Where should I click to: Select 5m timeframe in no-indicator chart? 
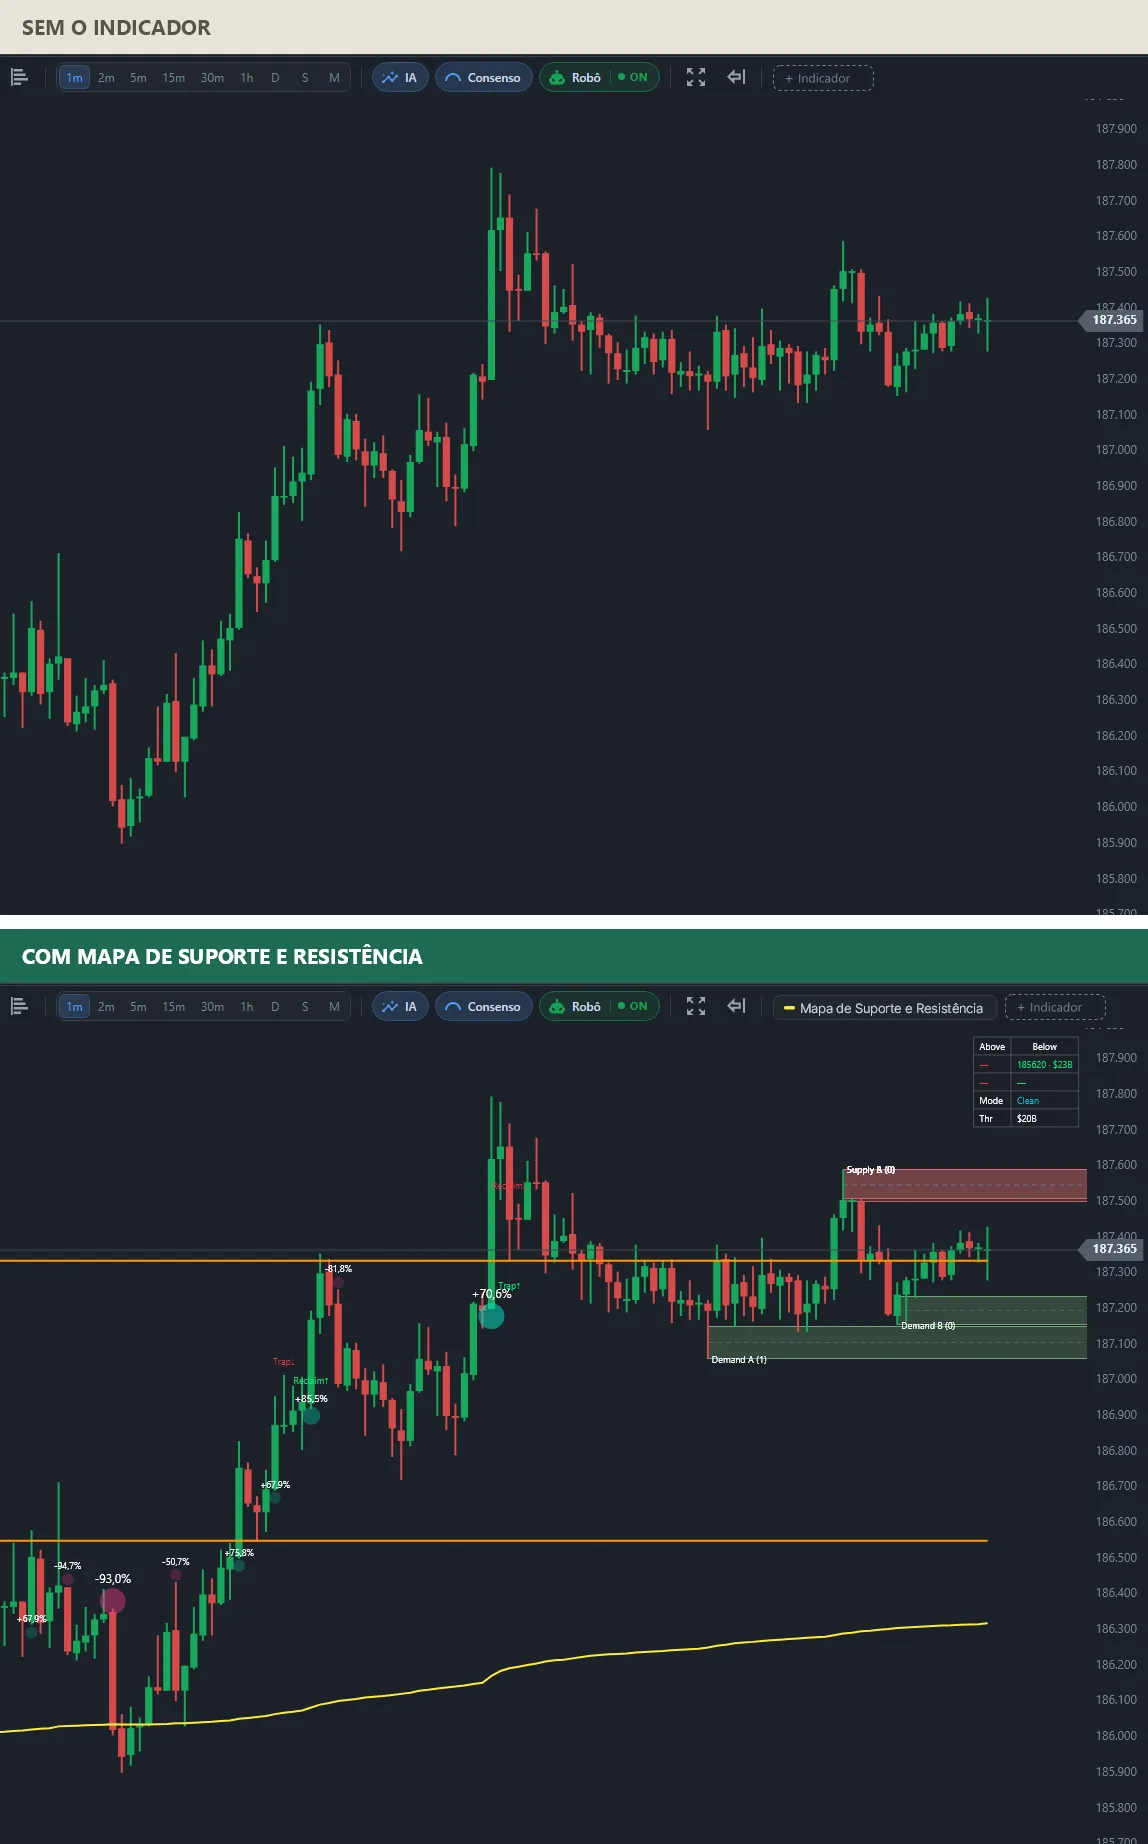tap(138, 77)
